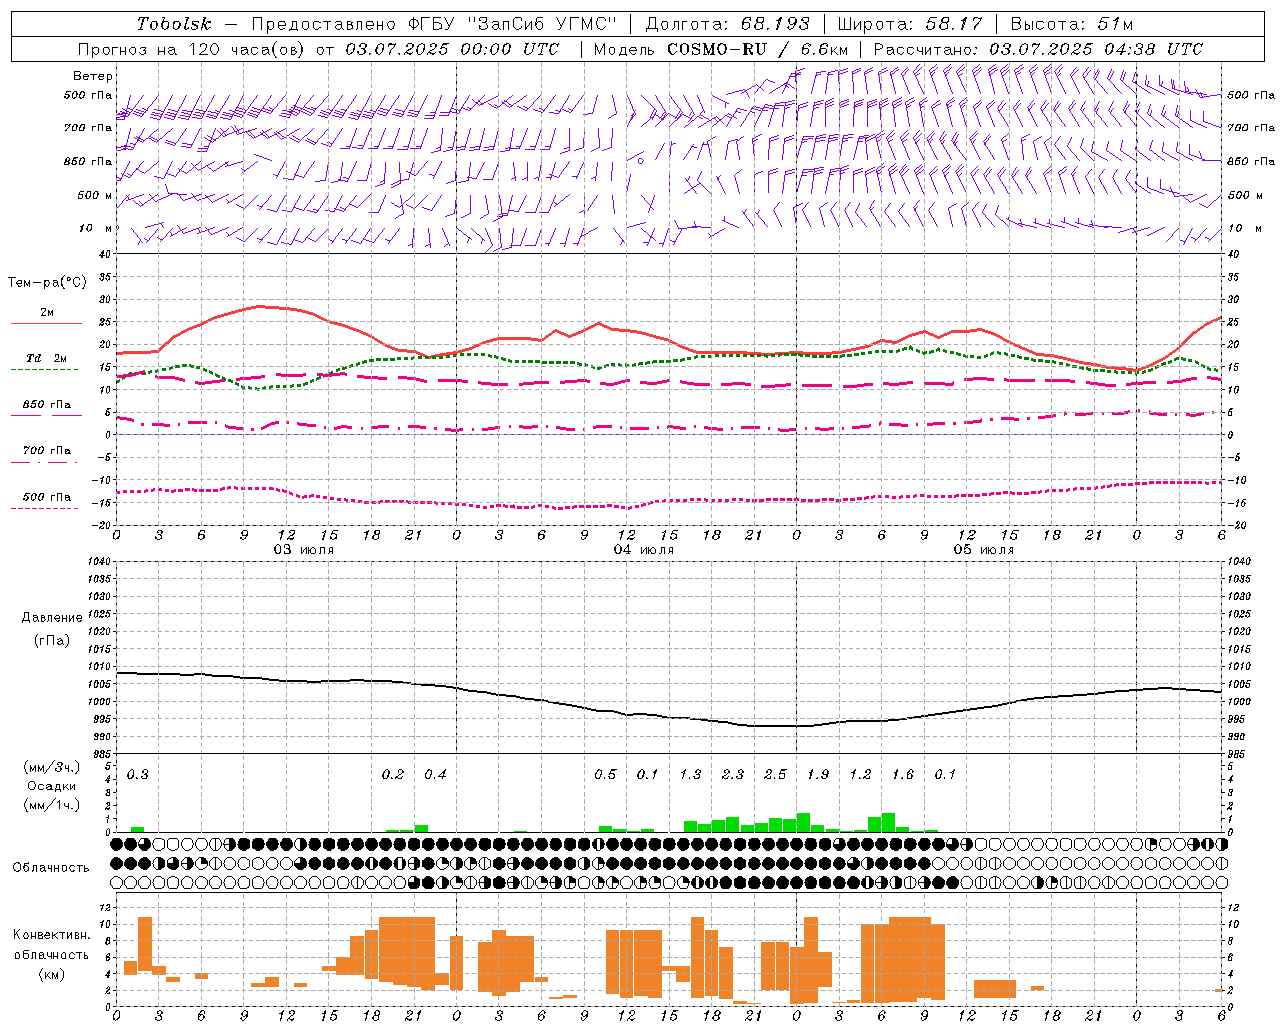Click the '2.5' precipitation total value
Image resolution: width=1280 pixels, height=1024 pixels.
pyautogui.click(x=775, y=775)
